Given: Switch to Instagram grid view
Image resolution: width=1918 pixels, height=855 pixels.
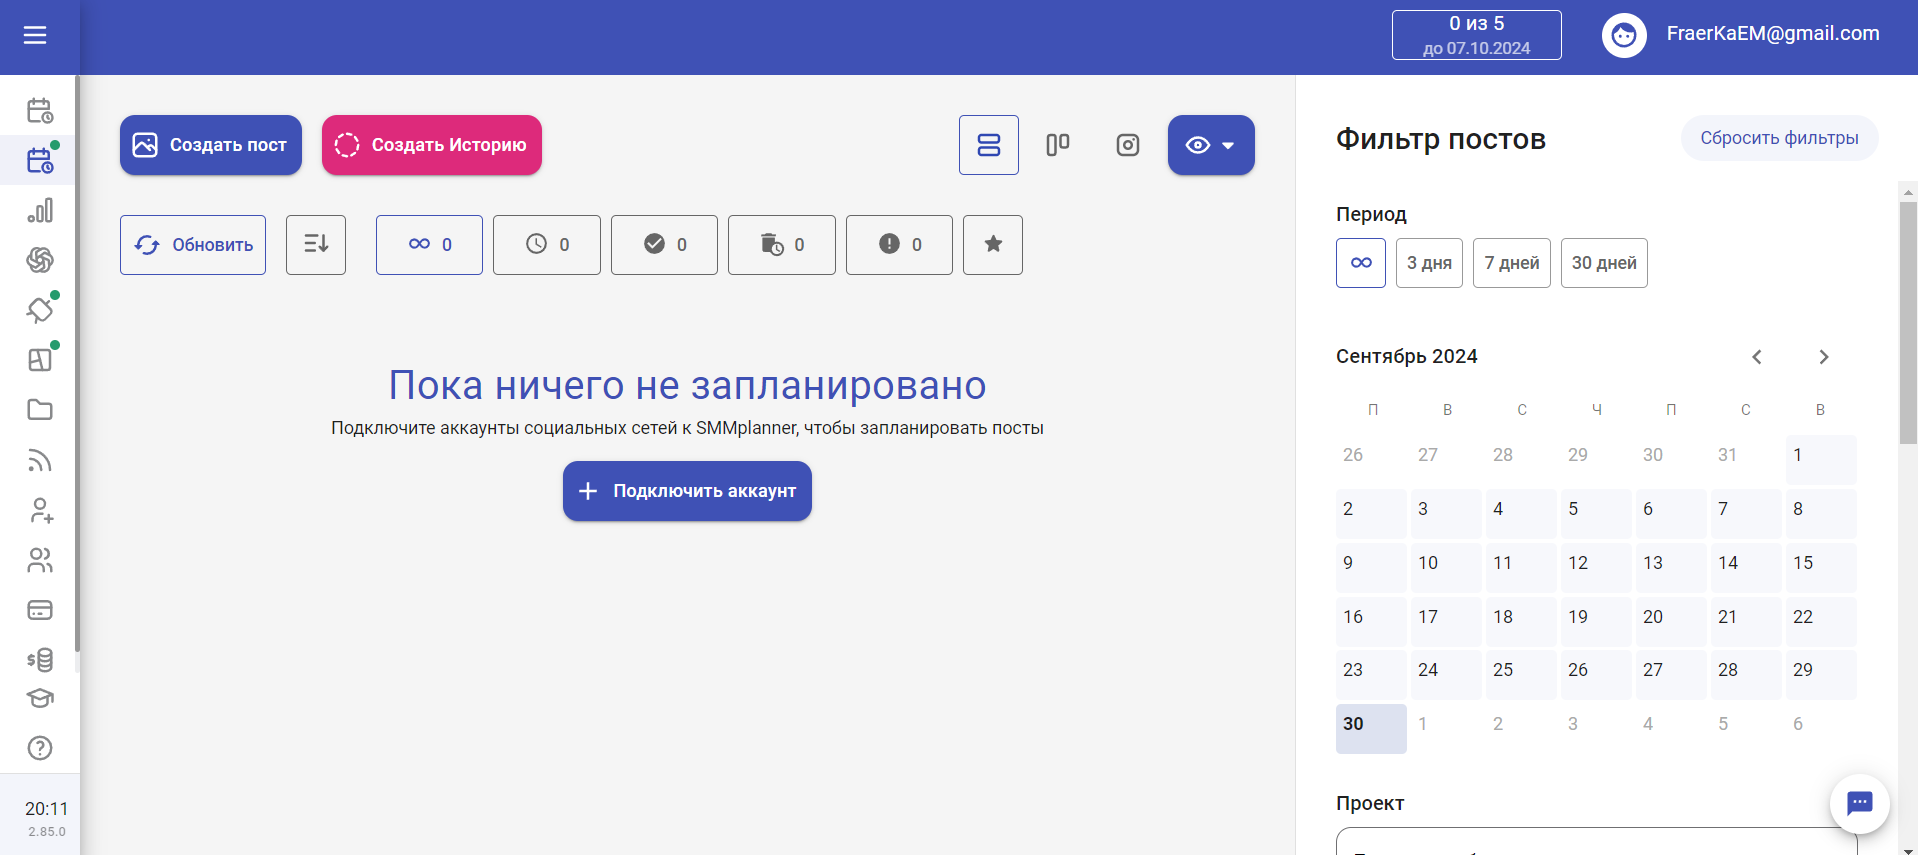Looking at the screenshot, I should 1128,145.
